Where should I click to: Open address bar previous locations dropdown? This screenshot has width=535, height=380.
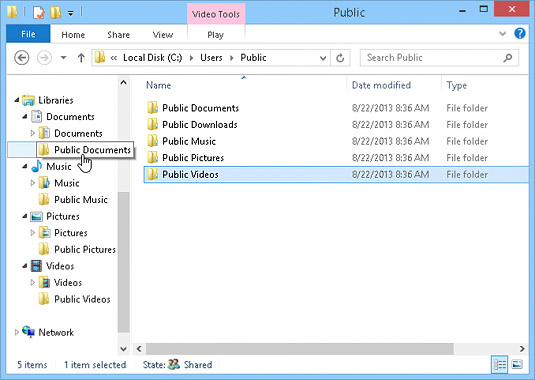[x=323, y=58]
